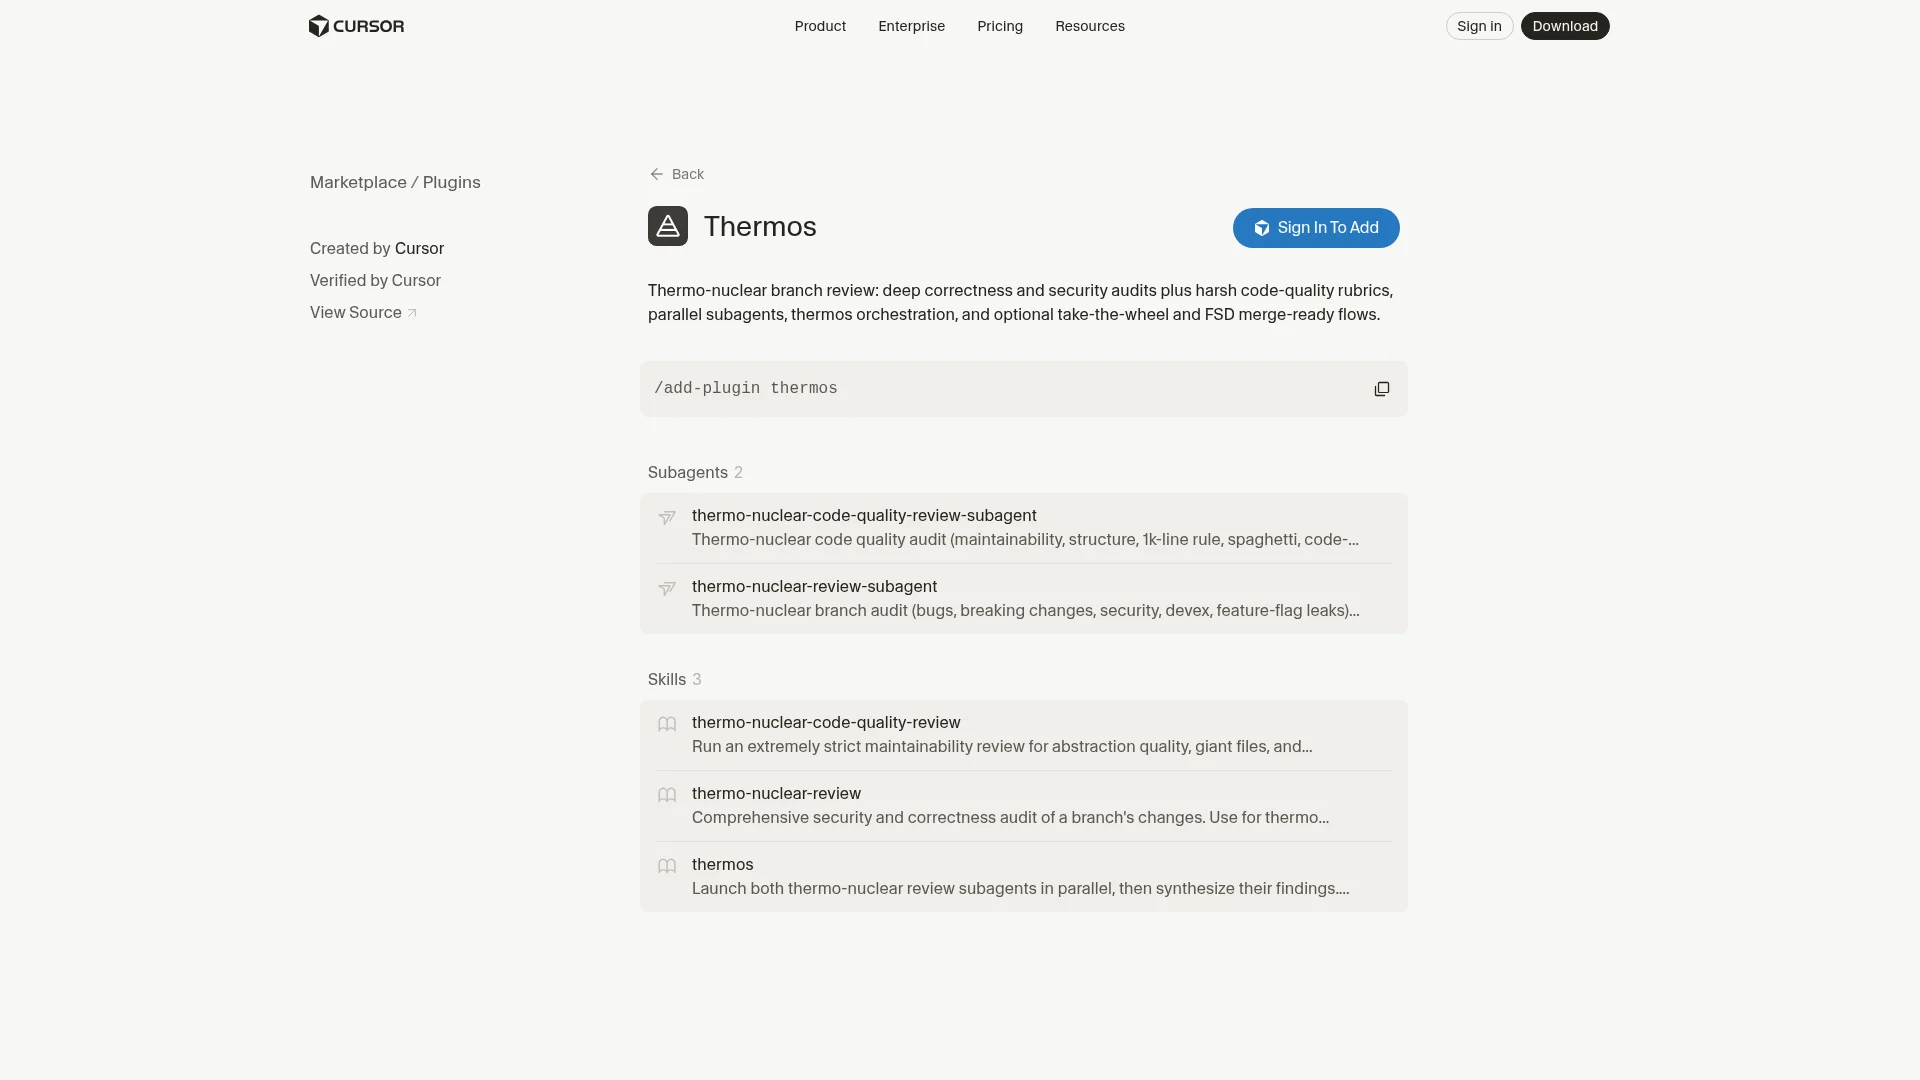Click the book icon beside thermos skill

click(667, 866)
